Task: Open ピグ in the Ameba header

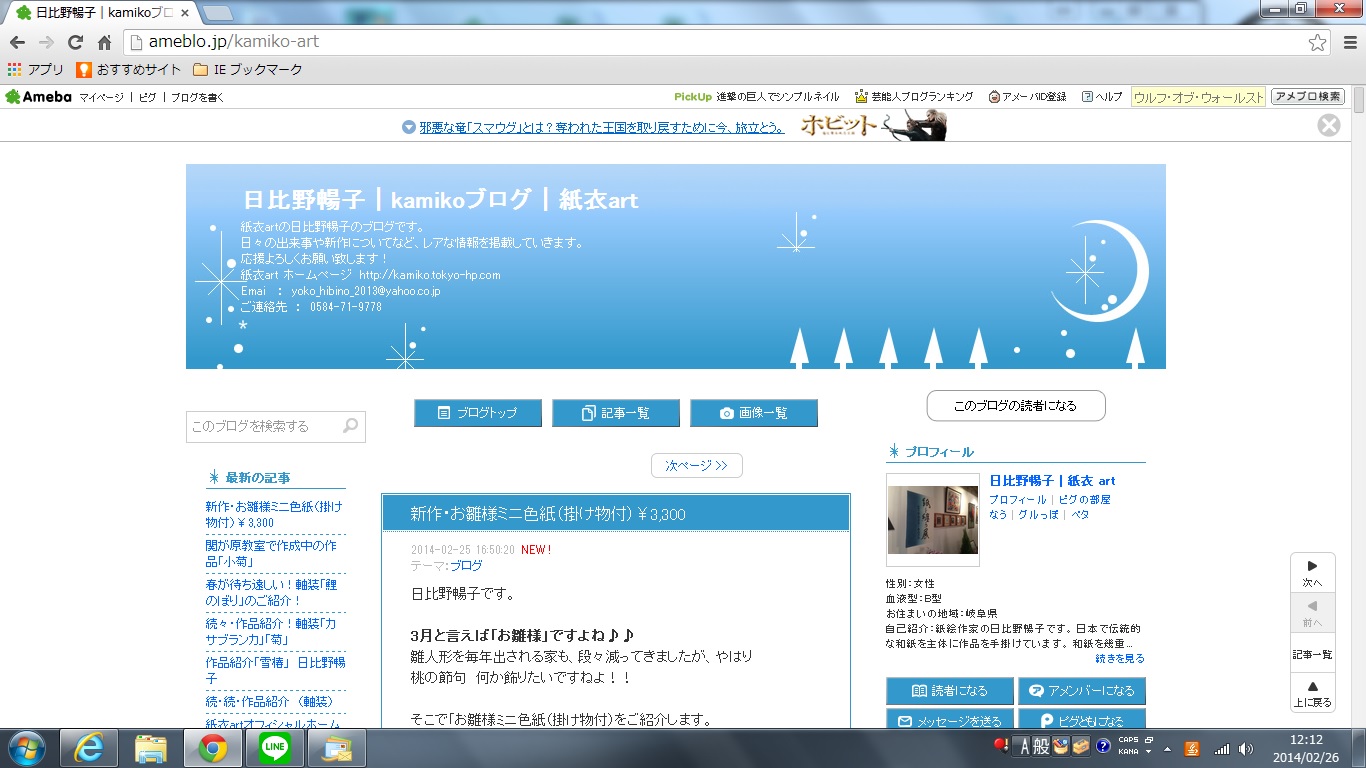Action: pos(147,97)
